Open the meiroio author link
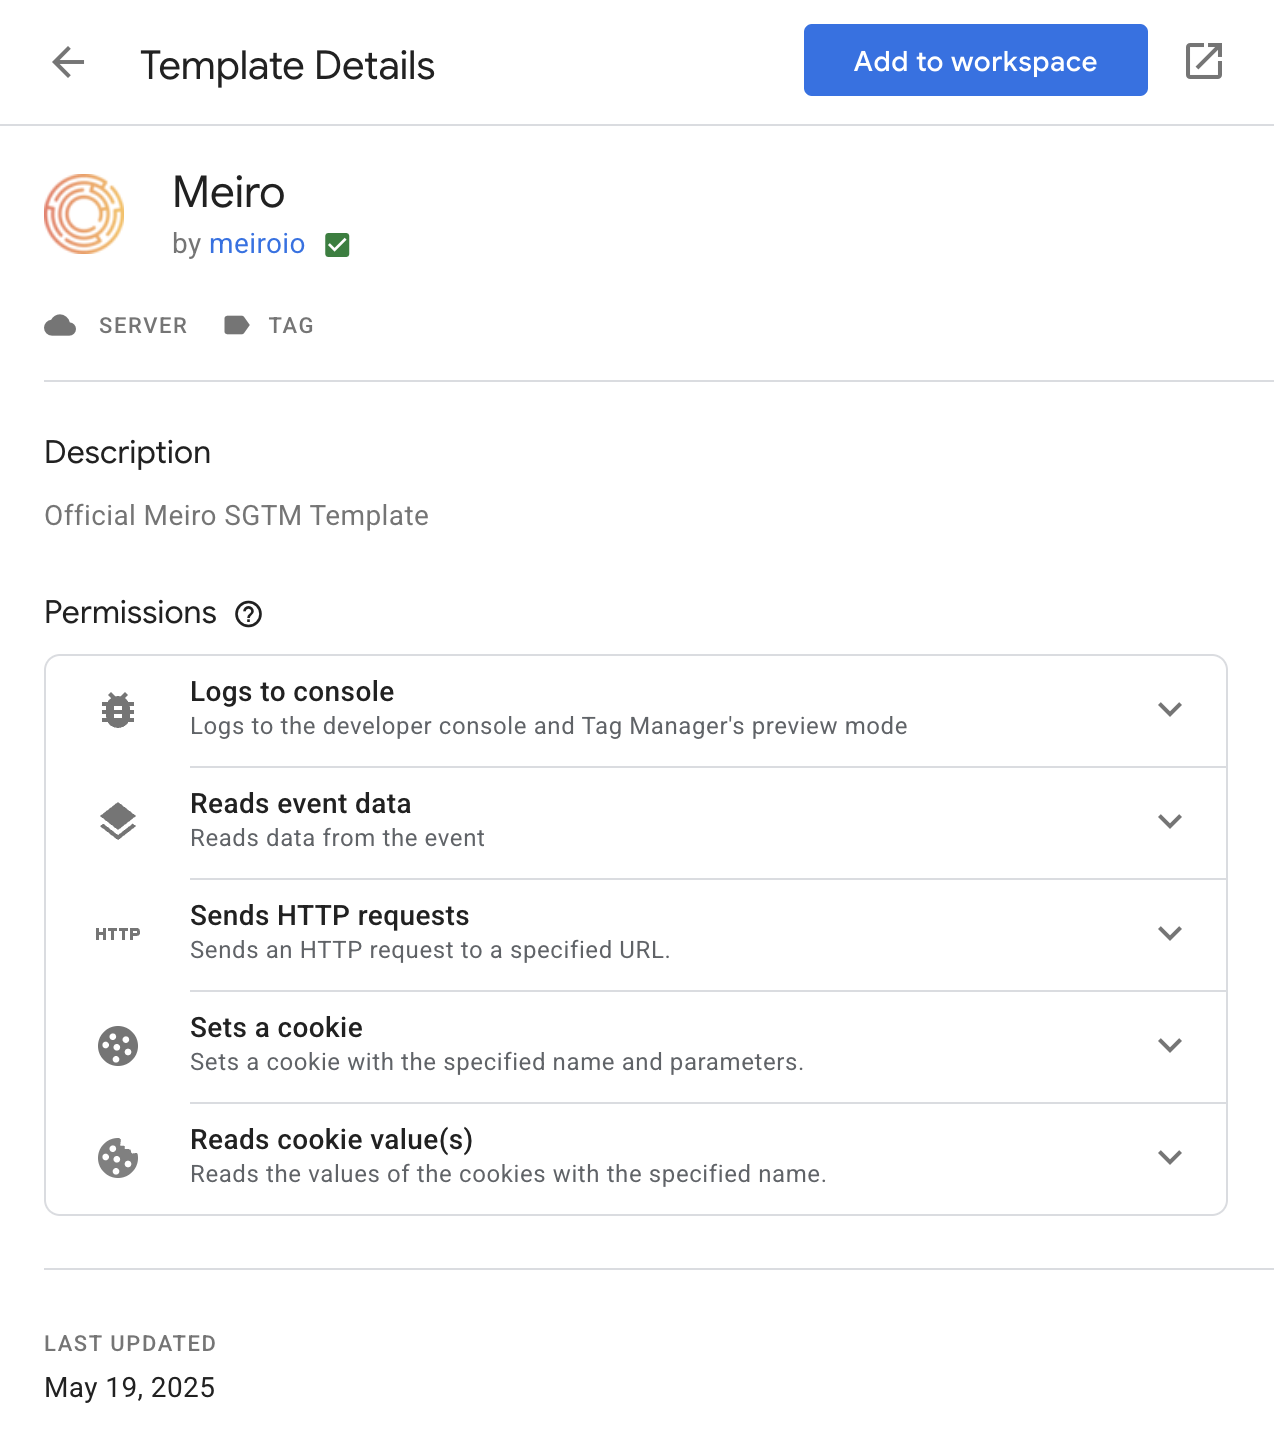This screenshot has height=1432, width=1274. pos(257,244)
